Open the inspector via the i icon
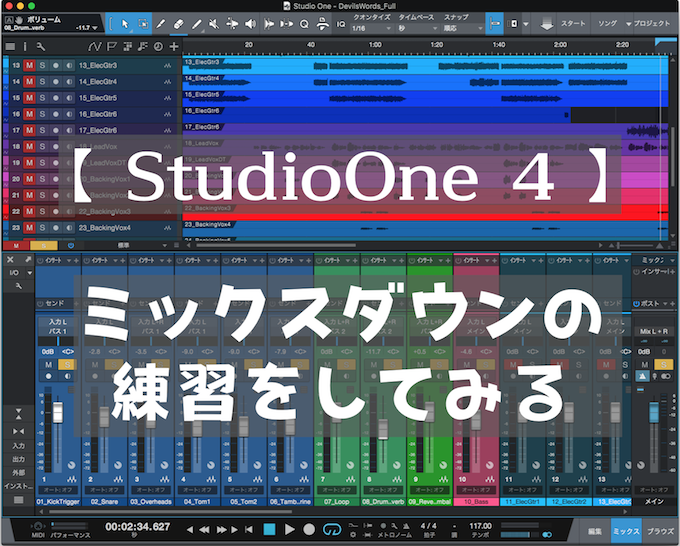This screenshot has height=546, width=680. point(25,46)
